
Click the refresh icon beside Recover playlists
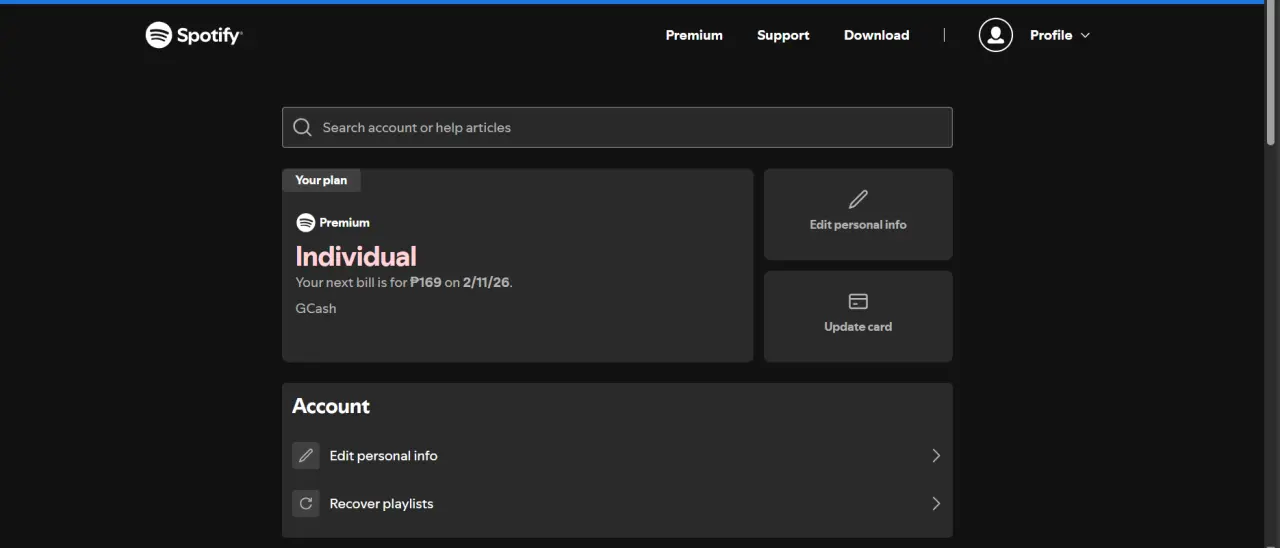tap(306, 503)
